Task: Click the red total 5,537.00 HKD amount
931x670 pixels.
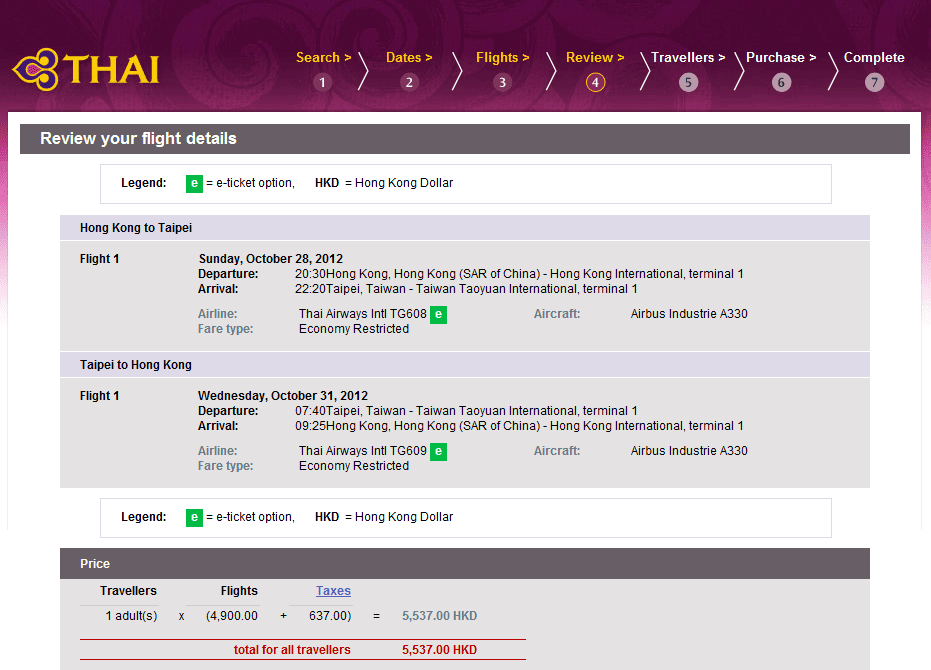Action: [439, 650]
